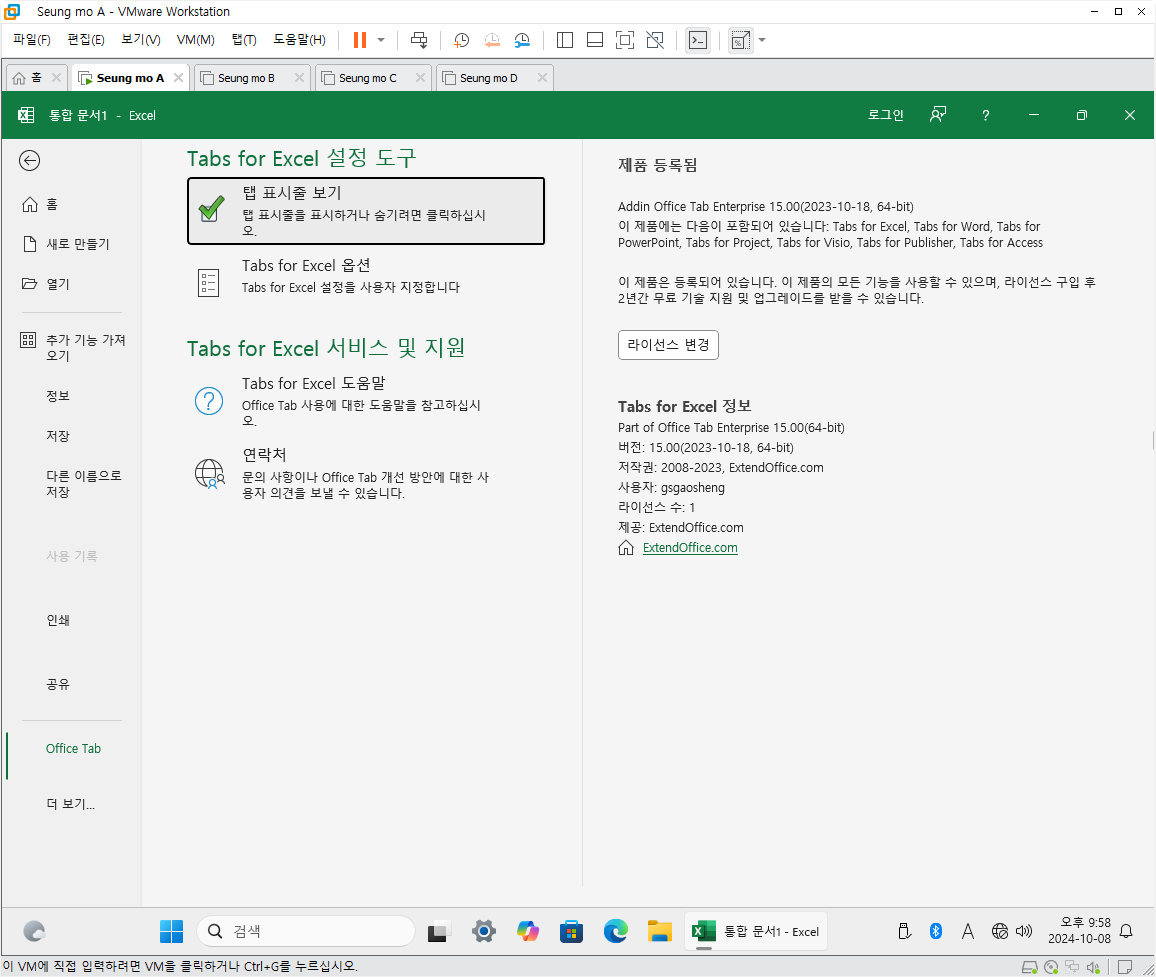Image resolution: width=1156 pixels, height=977 pixels.
Task: Close the Seung mo A tab
Action: tap(178, 77)
